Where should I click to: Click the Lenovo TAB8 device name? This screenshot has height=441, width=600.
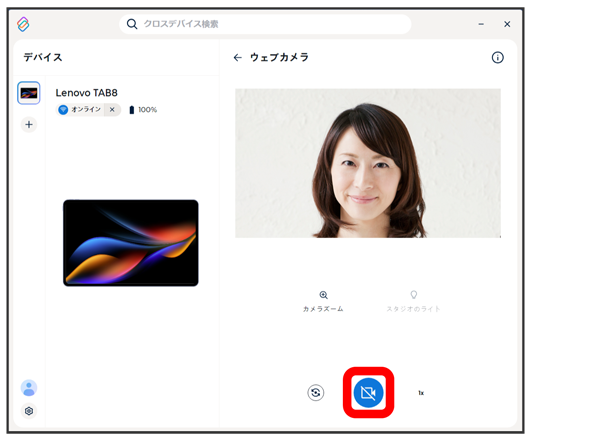86,93
